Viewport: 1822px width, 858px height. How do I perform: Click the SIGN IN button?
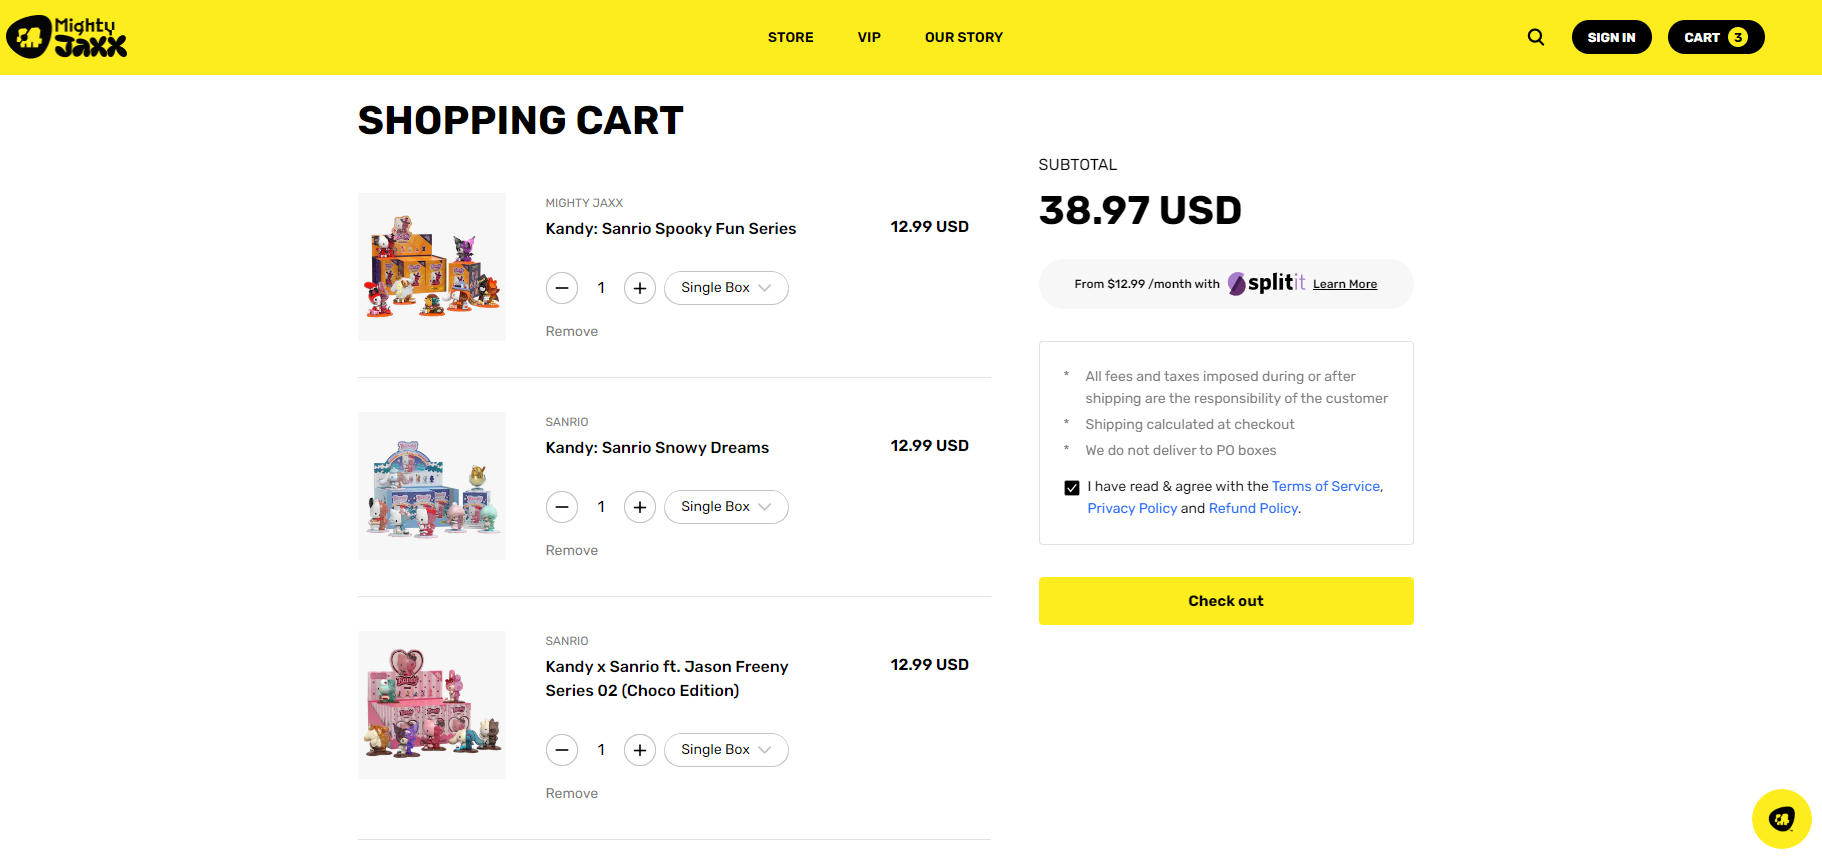coord(1611,37)
